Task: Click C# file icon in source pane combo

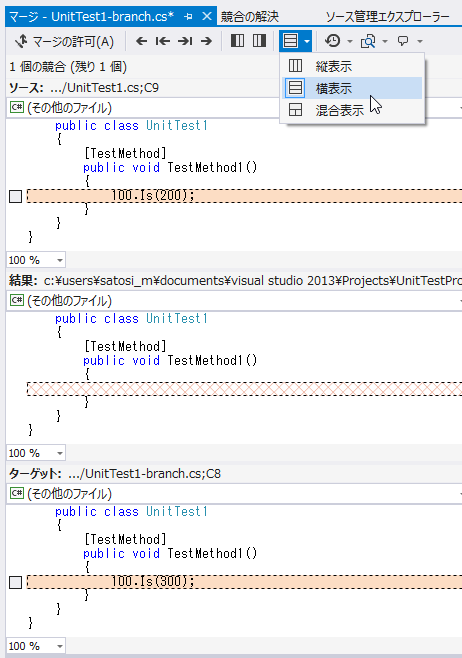Action: coord(17,107)
